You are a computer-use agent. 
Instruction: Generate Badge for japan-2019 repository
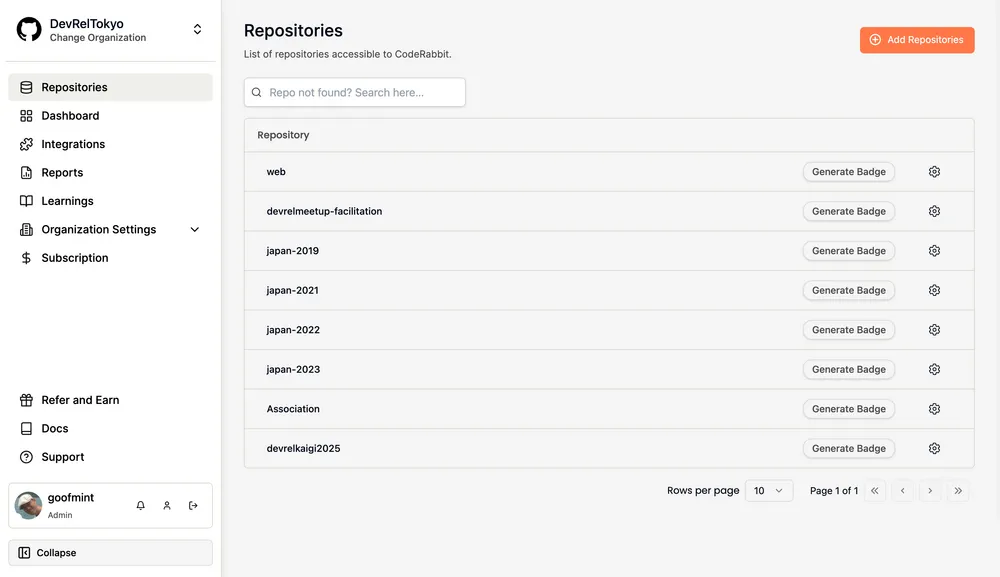(x=848, y=251)
